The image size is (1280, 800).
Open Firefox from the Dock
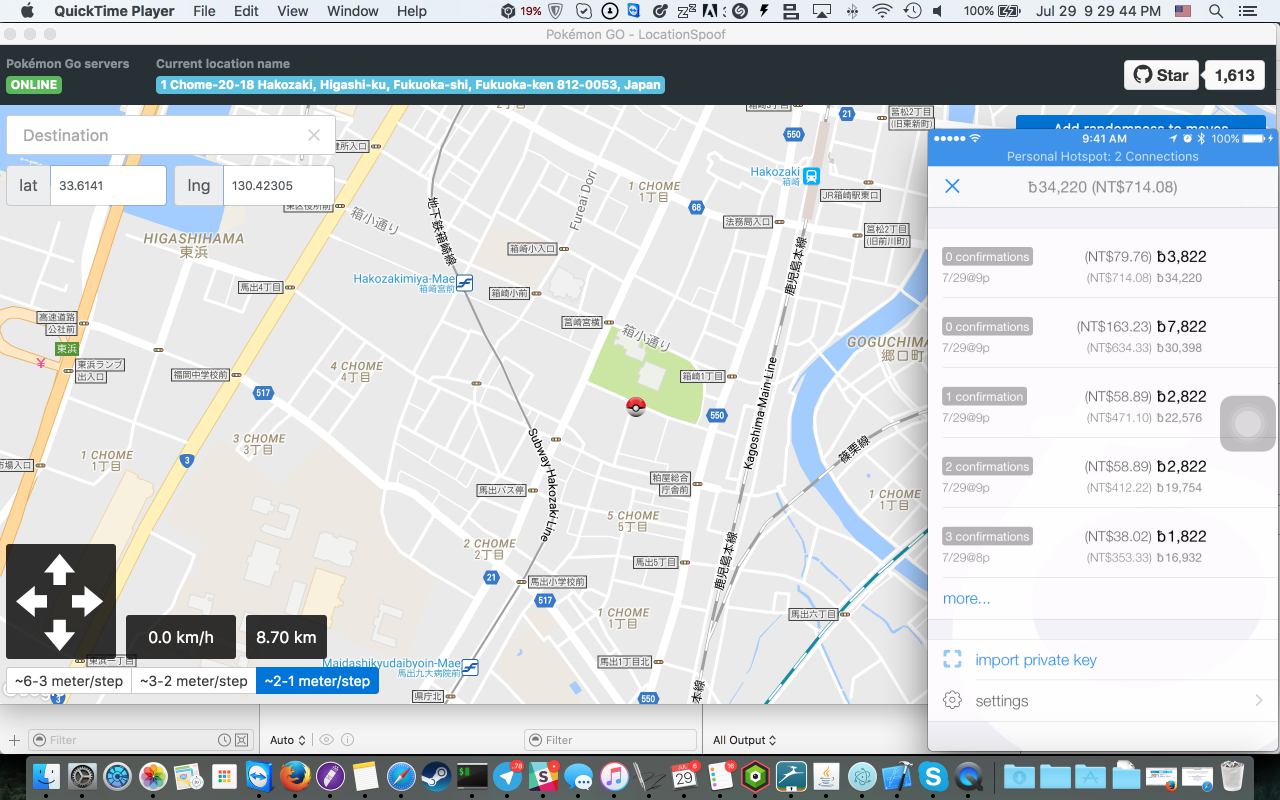tap(294, 776)
